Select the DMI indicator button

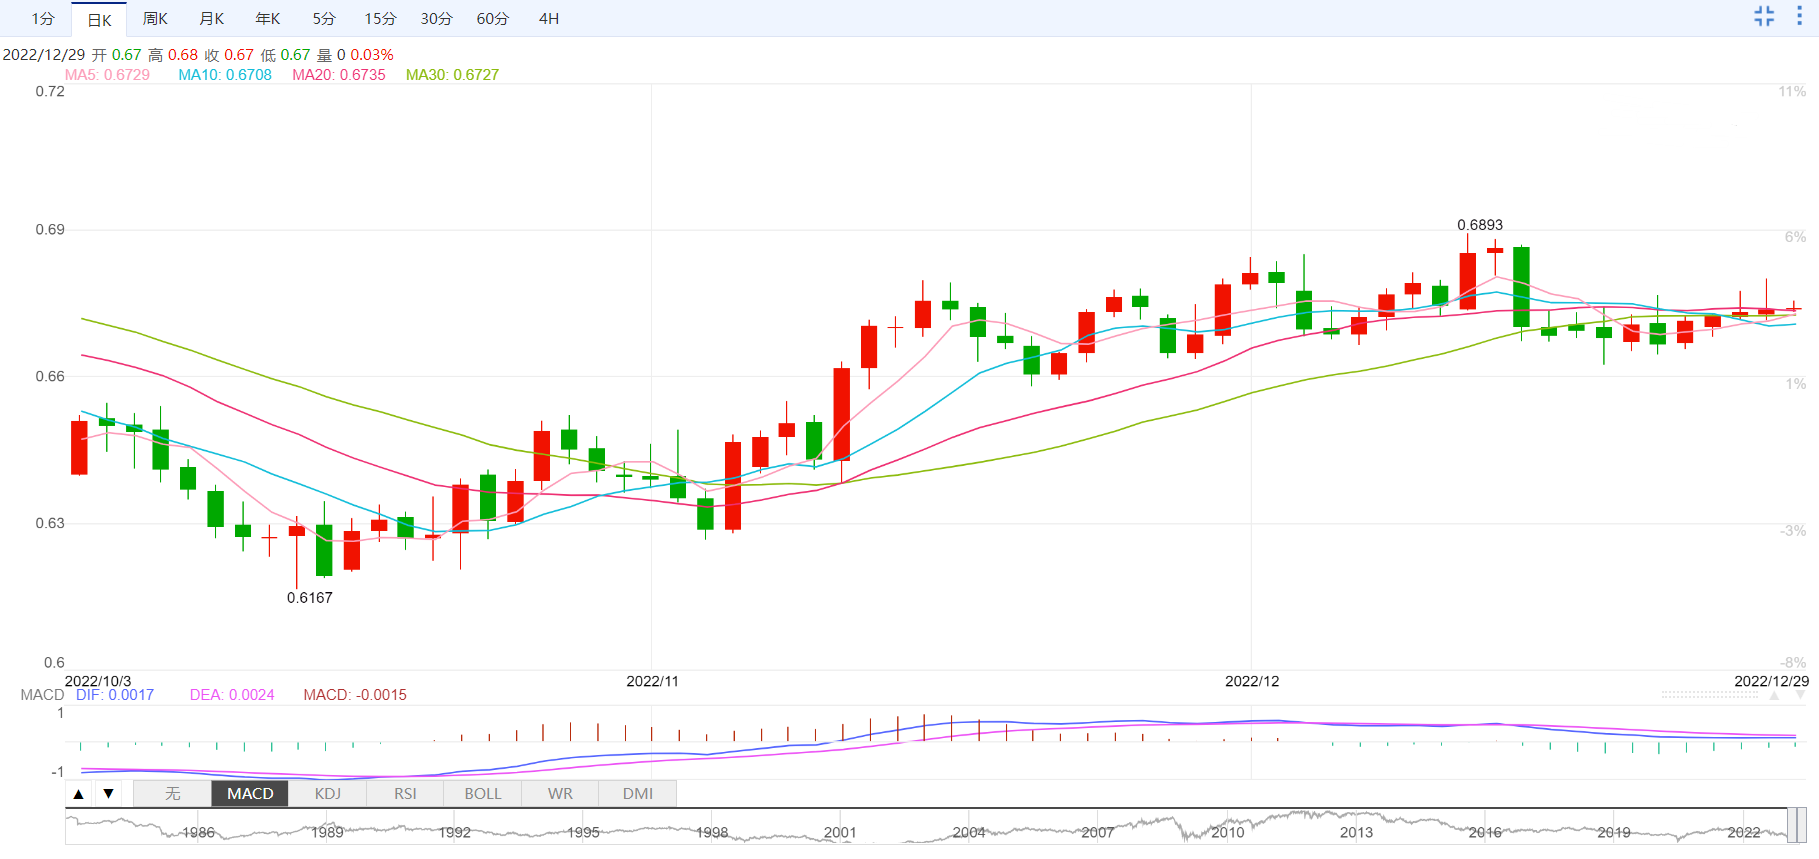(x=638, y=794)
